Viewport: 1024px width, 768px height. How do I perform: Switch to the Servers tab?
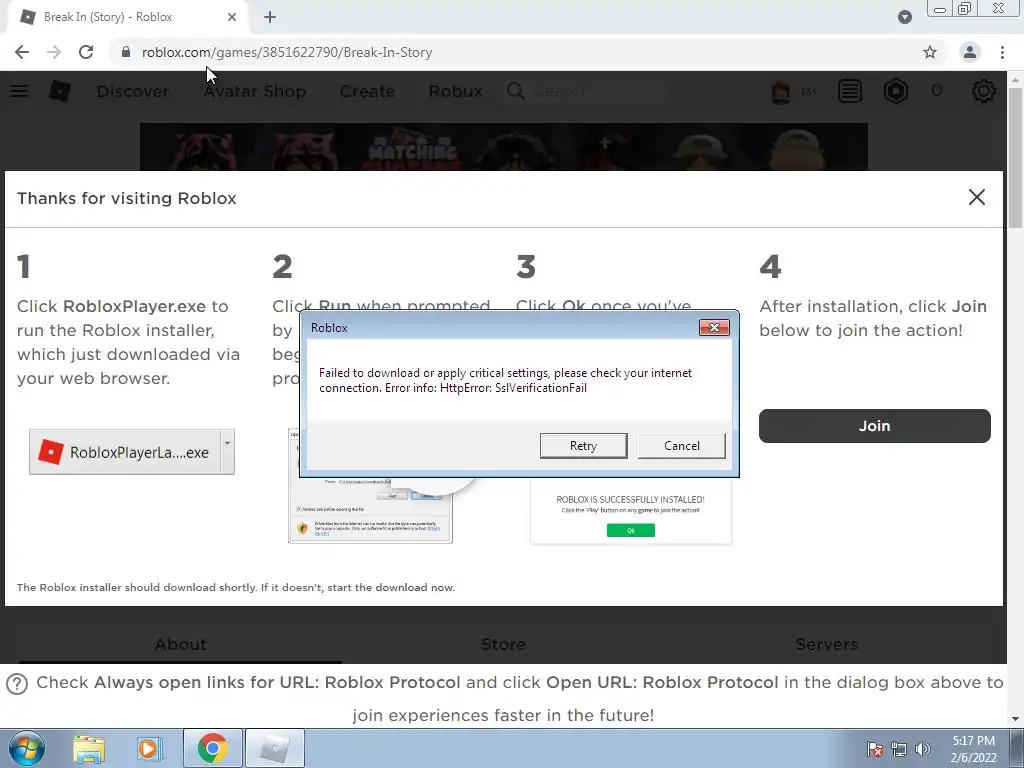[x=827, y=645]
